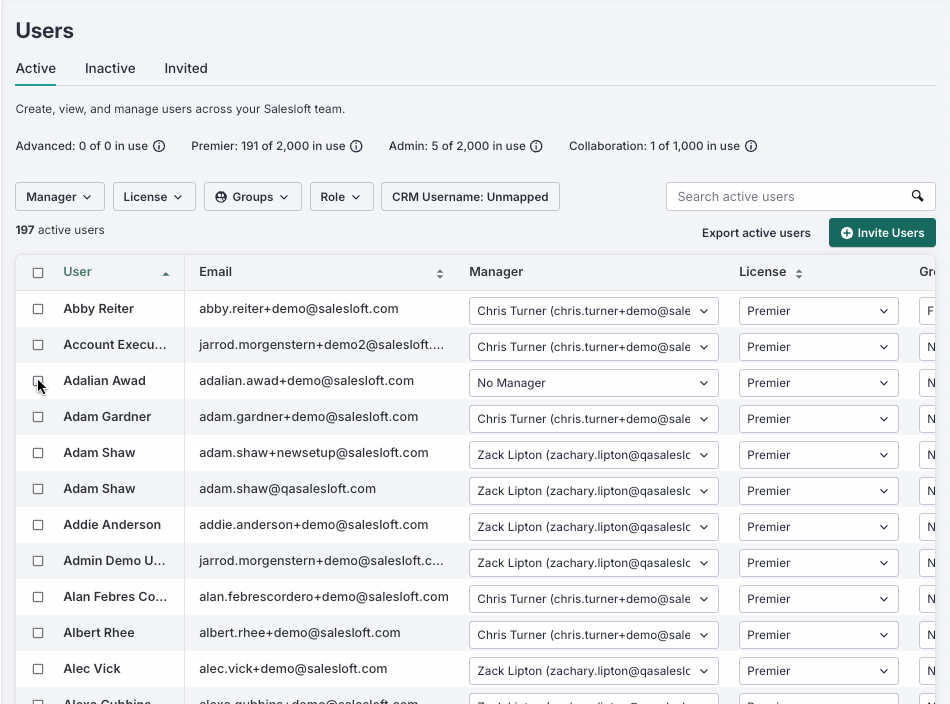
Task: Change Adam Gardner's license dropdown
Action: click(x=819, y=419)
